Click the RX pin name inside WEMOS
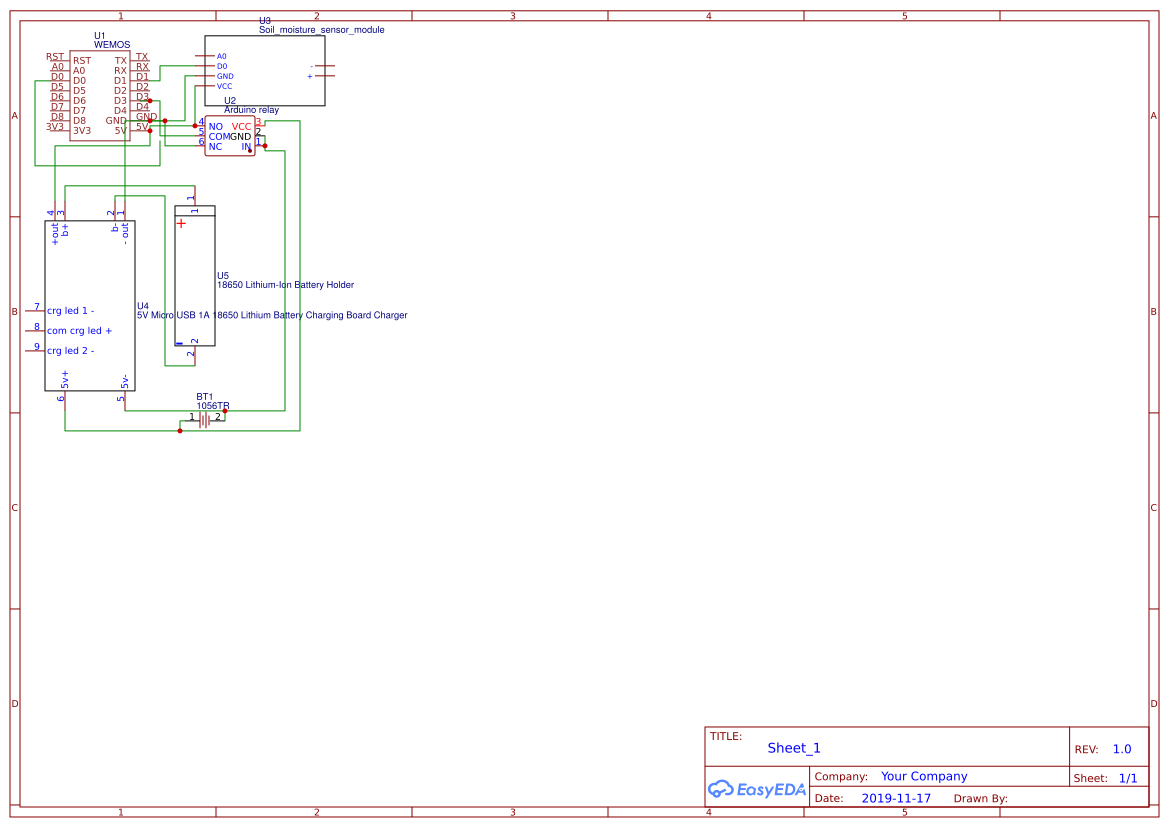1169x827 pixels. (x=121, y=71)
